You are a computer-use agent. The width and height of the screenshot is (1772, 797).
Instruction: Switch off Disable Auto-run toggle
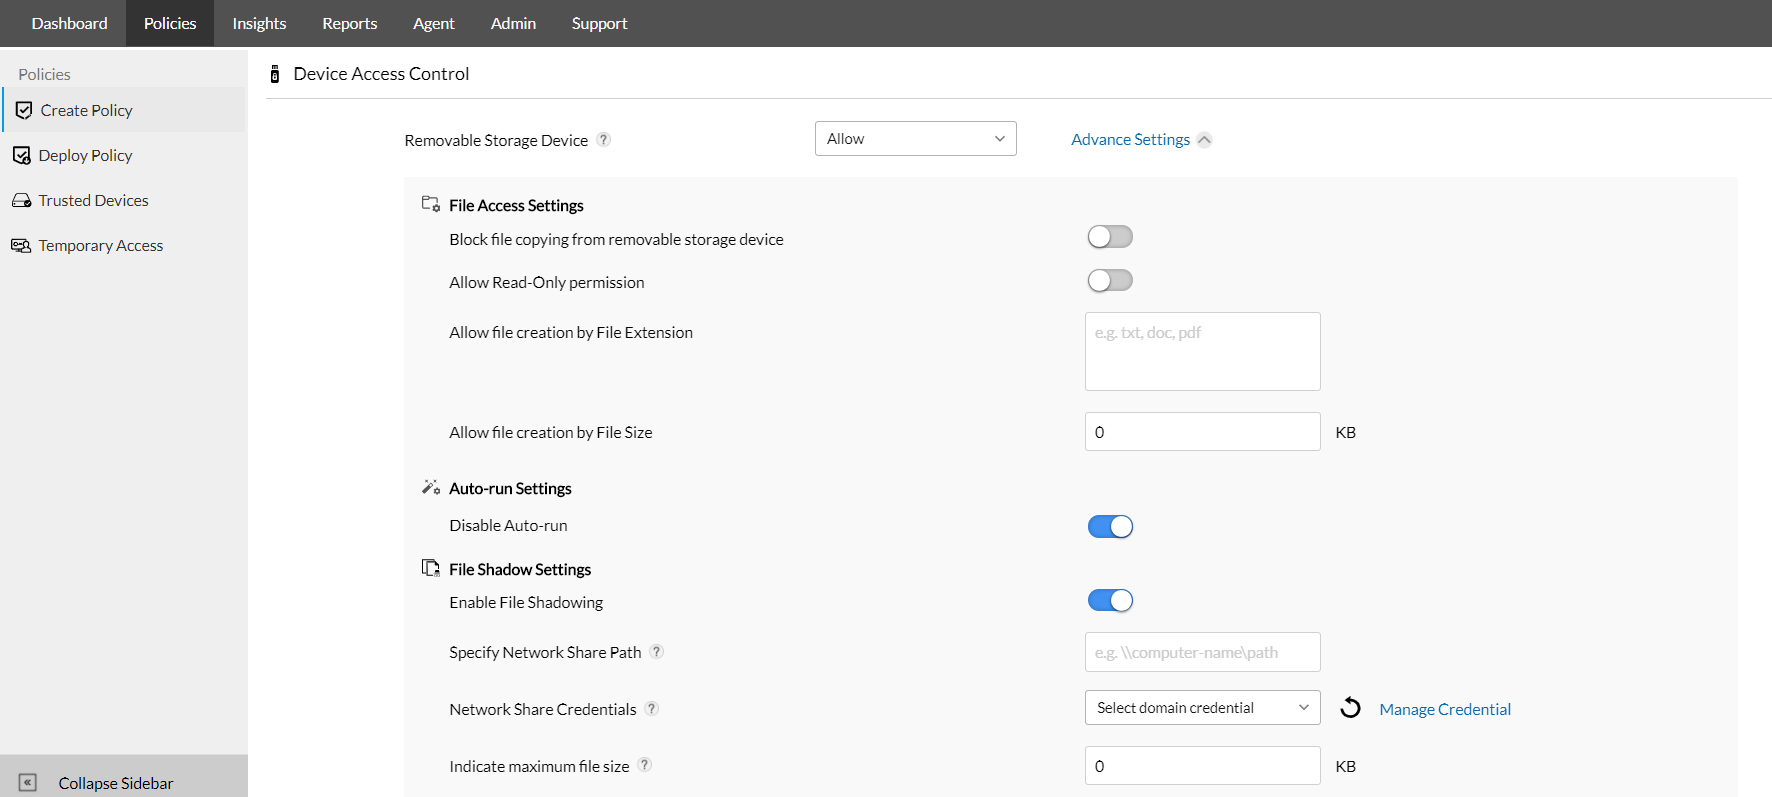1110,527
